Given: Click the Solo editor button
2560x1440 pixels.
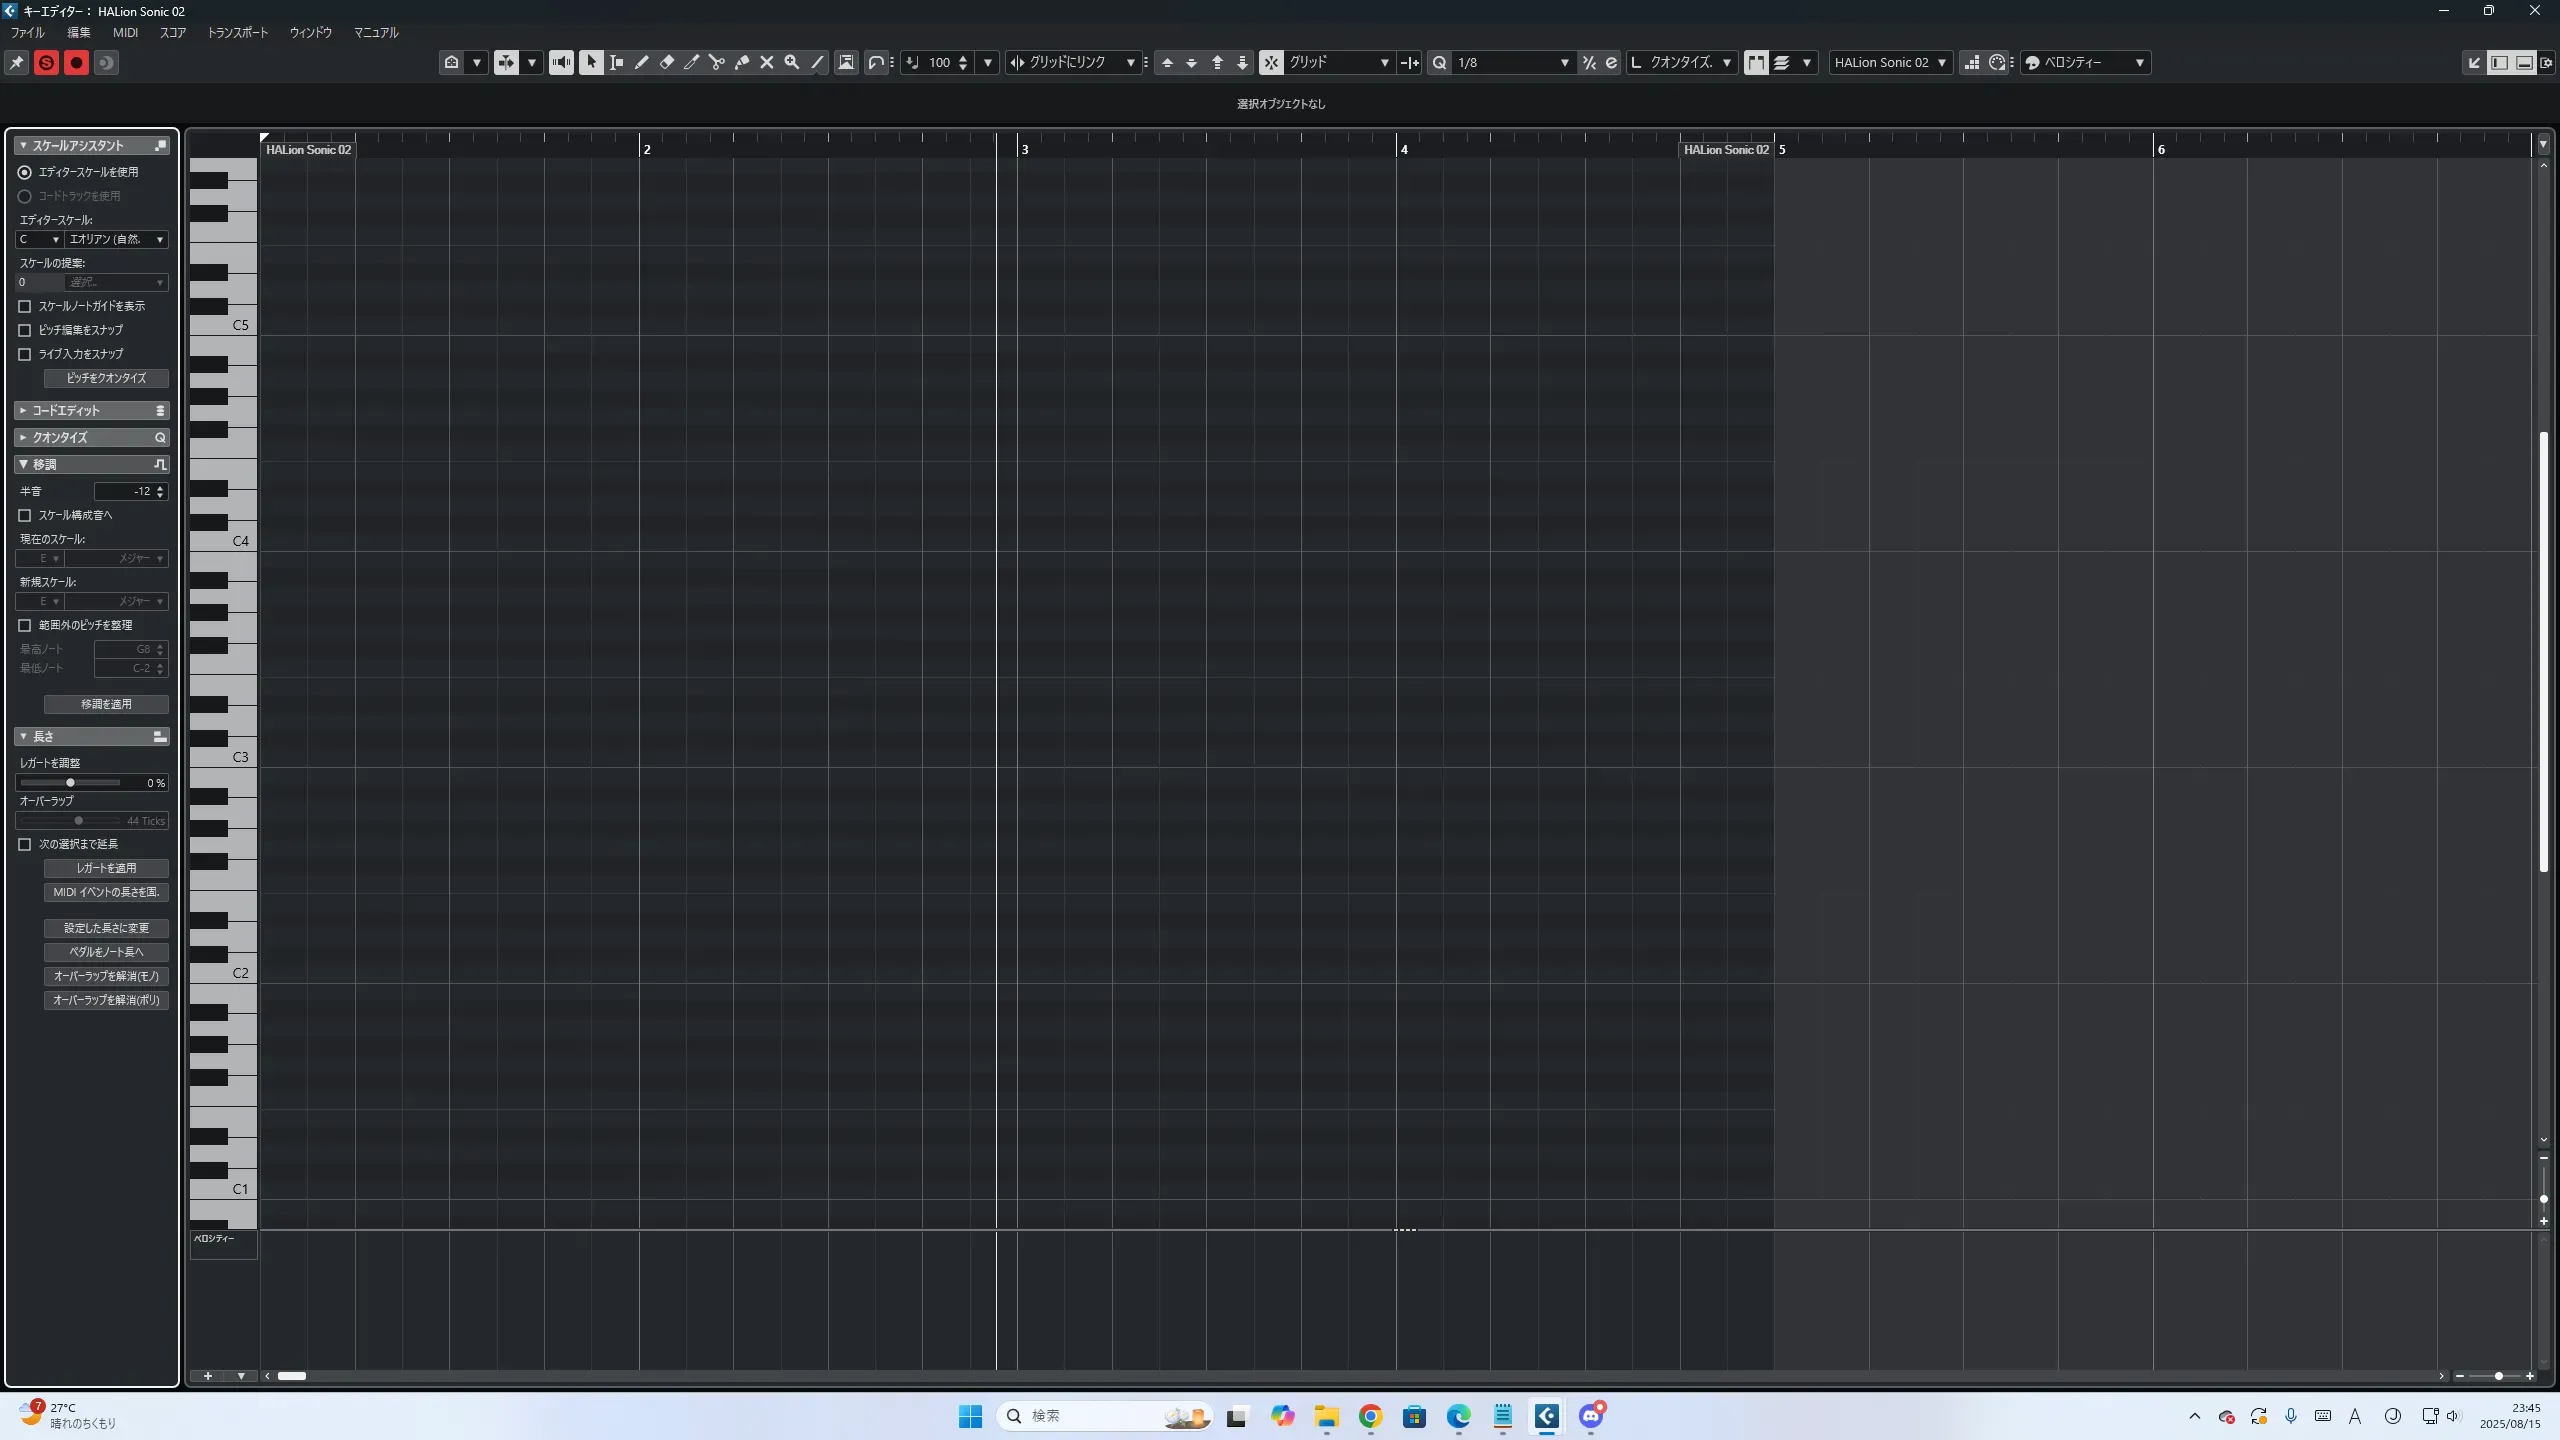Looking at the screenshot, I should point(46,63).
